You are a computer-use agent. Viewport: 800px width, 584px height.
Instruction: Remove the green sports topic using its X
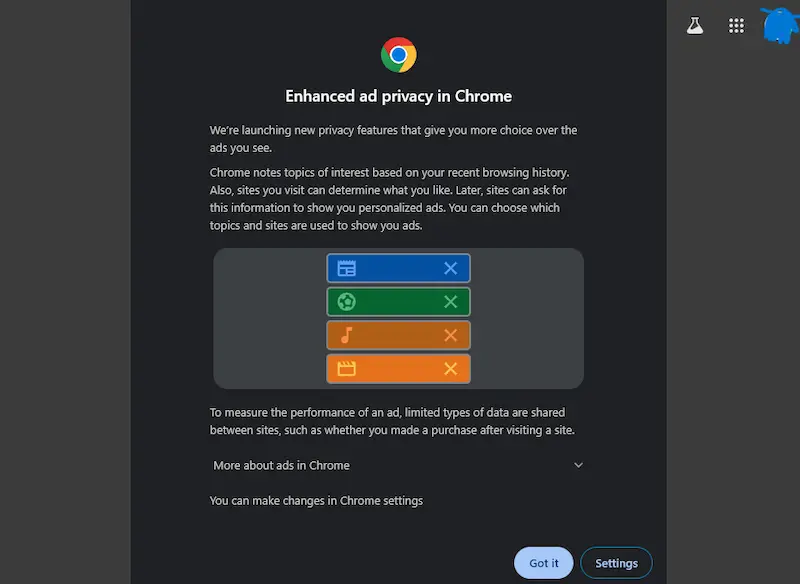click(450, 301)
